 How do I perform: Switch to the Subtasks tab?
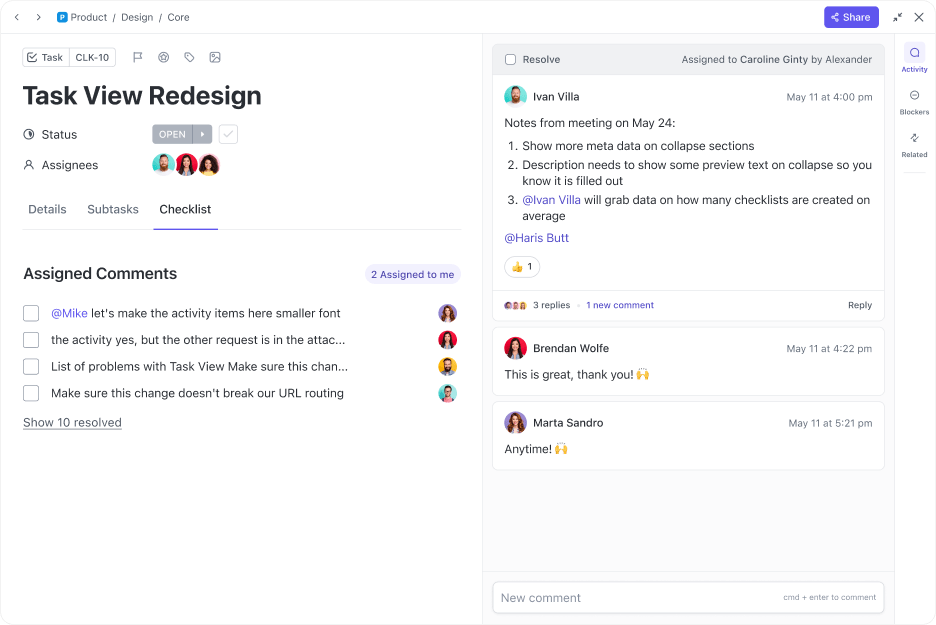pyautogui.click(x=112, y=209)
